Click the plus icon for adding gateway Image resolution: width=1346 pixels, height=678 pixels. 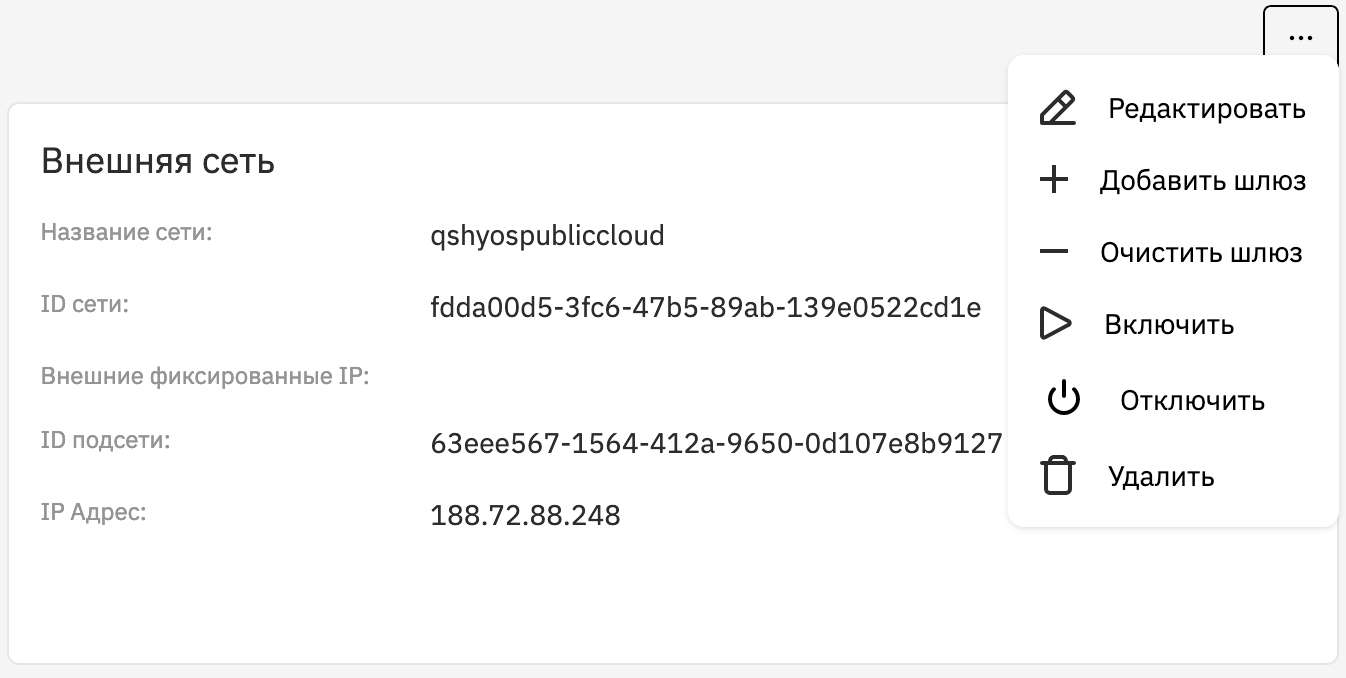coord(1054,181)
